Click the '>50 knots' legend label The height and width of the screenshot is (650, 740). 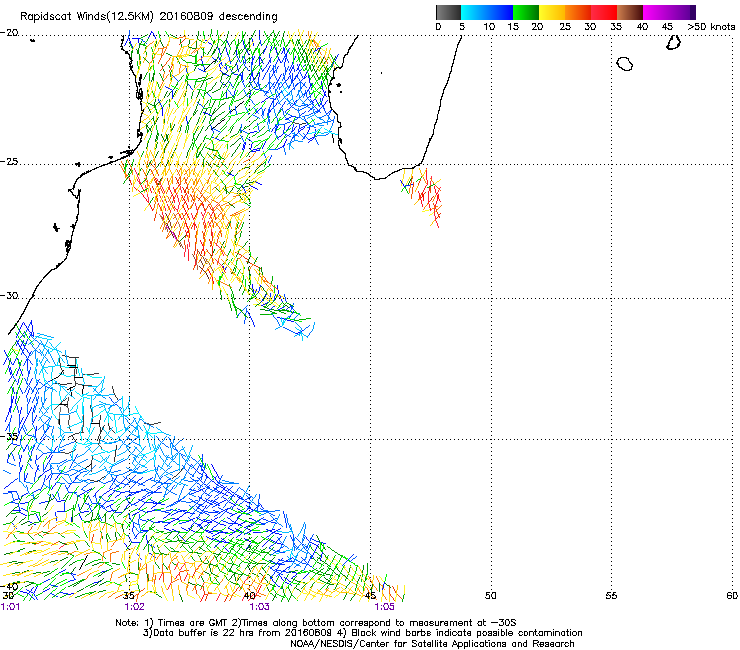(711, 27)
